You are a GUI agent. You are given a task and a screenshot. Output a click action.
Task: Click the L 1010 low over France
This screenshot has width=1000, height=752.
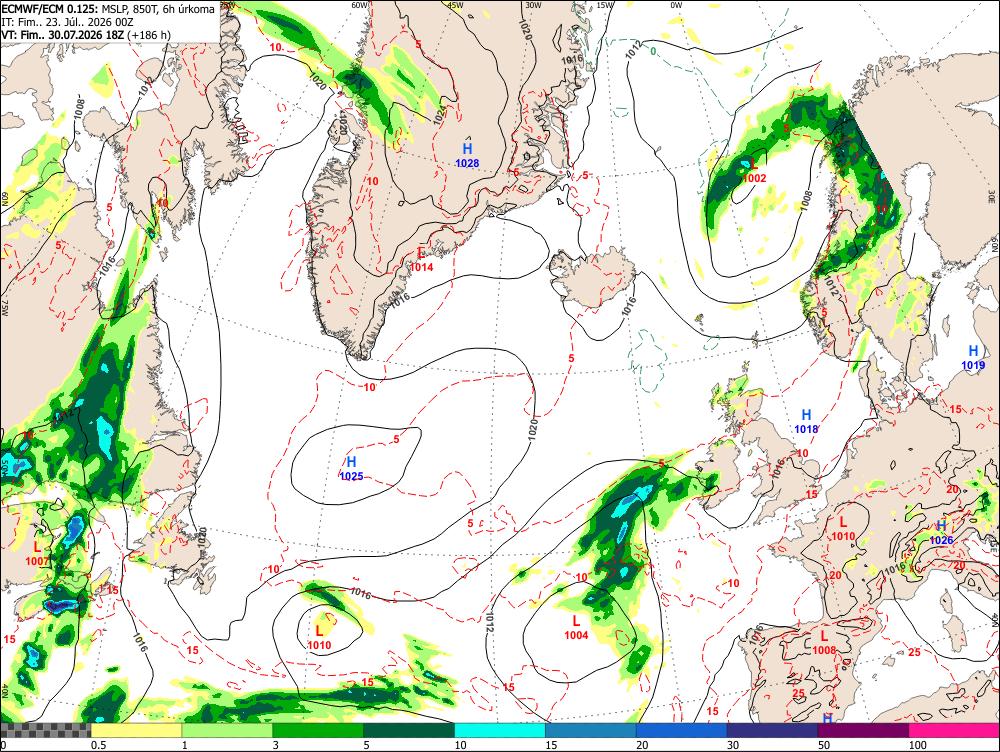(x=842, y=529)
